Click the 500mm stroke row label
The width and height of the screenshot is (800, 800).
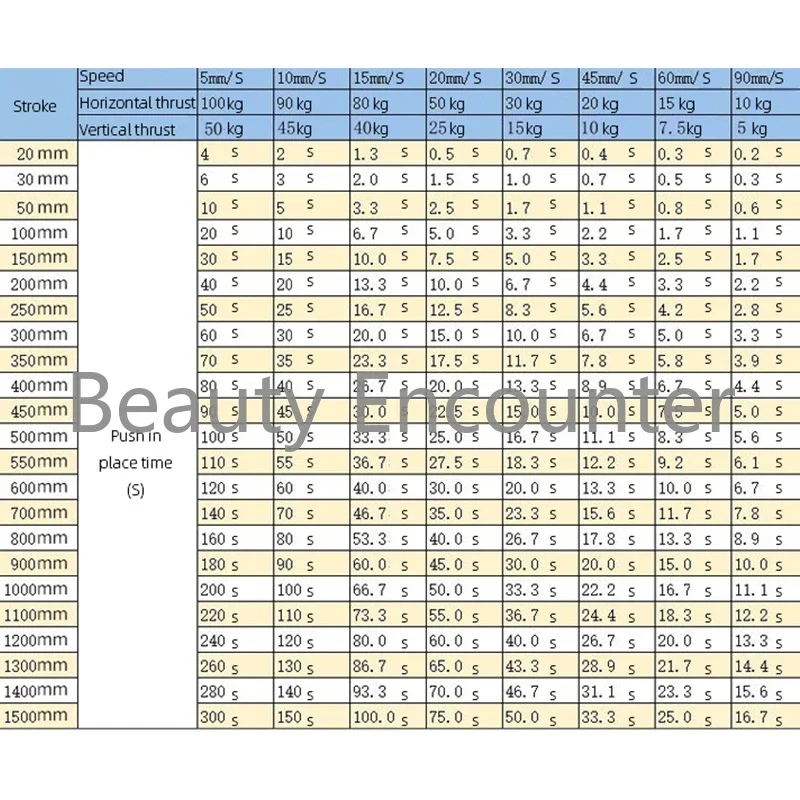(x=38, y=437)
